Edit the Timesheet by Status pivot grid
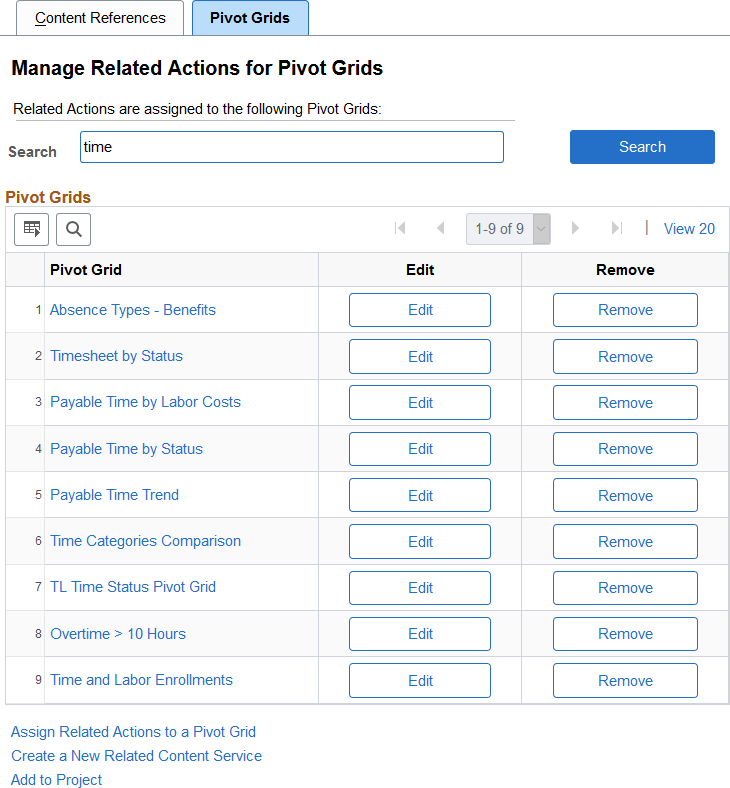The width and height of the screenshot is (730, 788). click(420, 357)
